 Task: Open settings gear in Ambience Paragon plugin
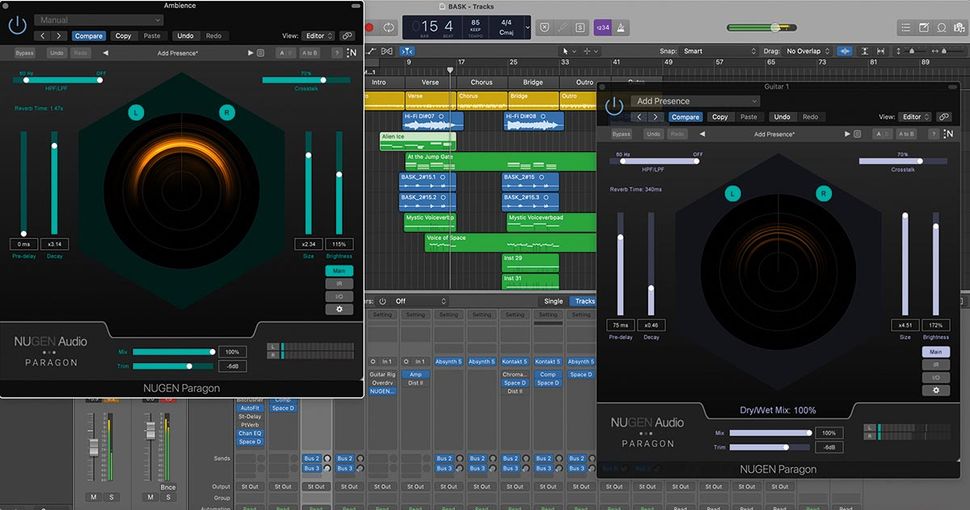[x=339, y=309]
